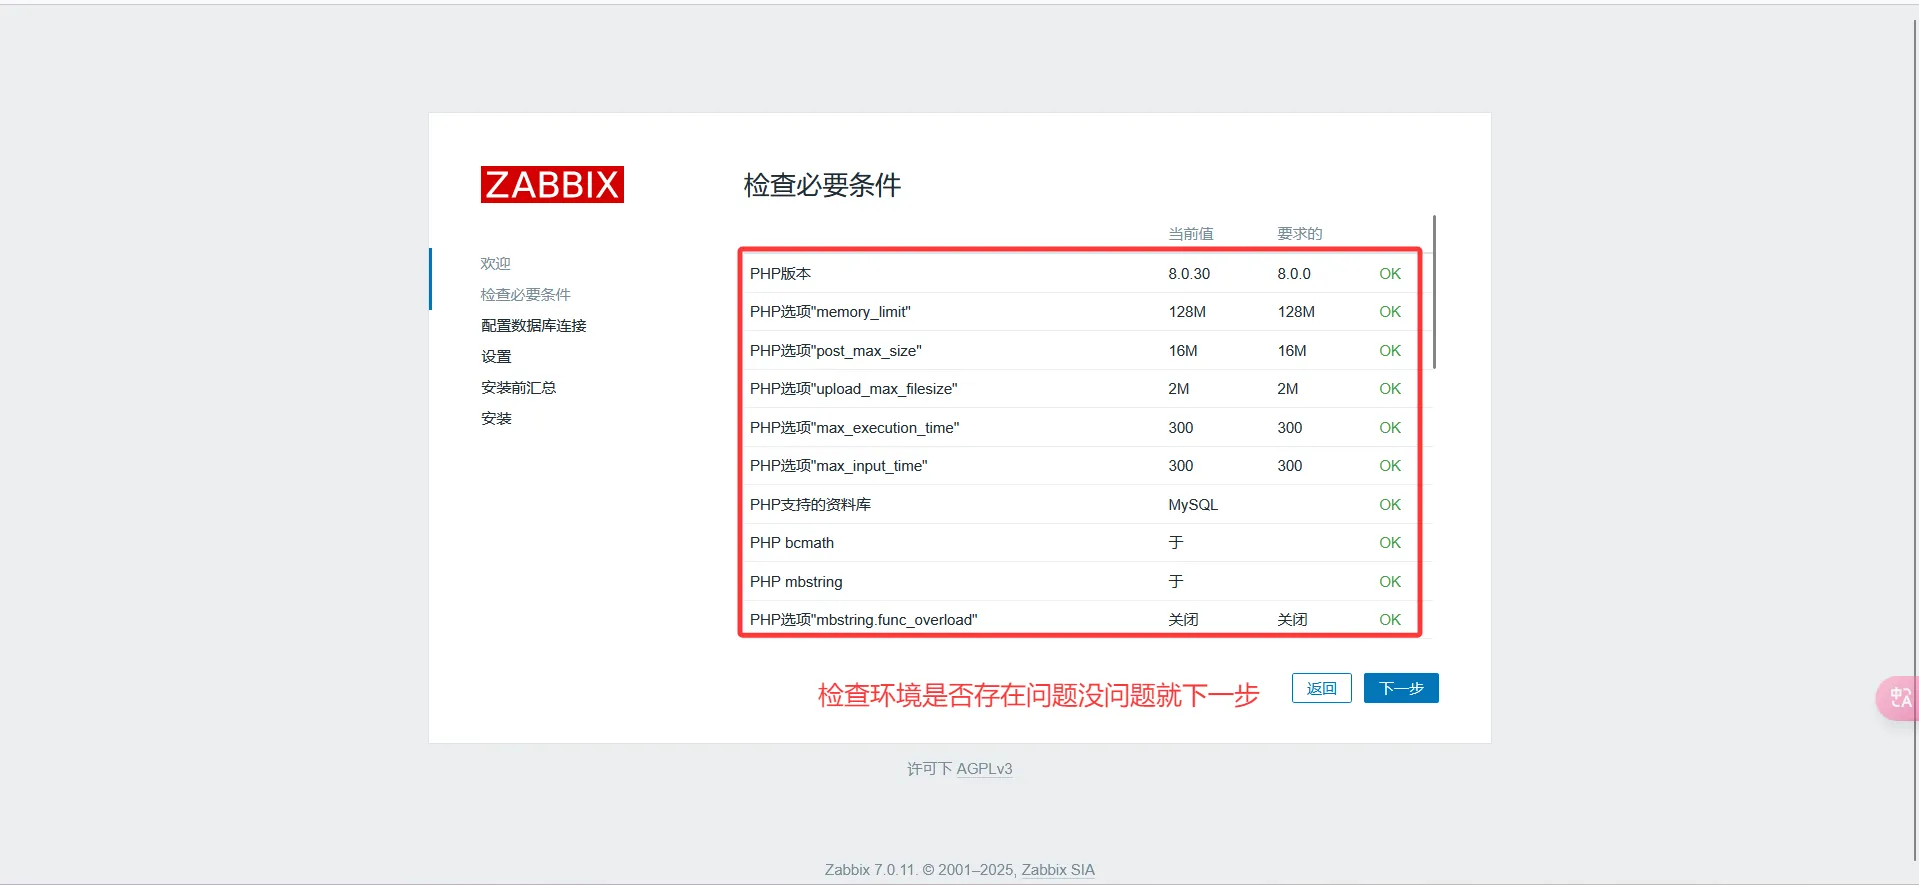Open the Zabbix SIA link

1058,870
